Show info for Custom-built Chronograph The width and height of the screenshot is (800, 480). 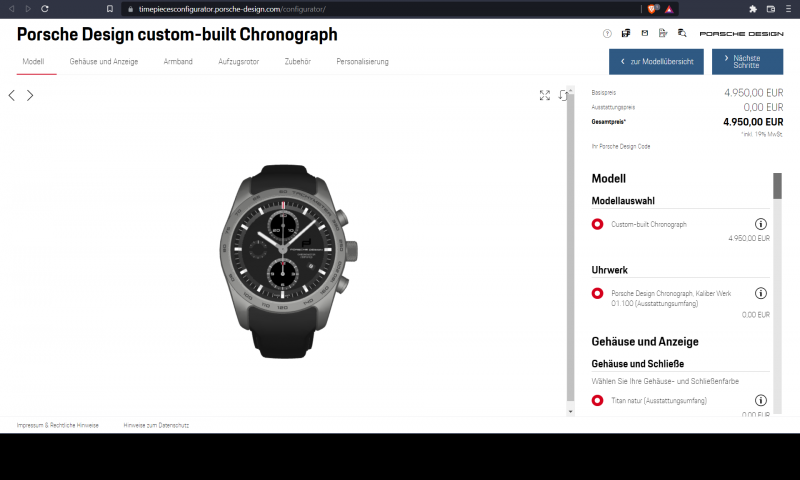coord(760,225)
